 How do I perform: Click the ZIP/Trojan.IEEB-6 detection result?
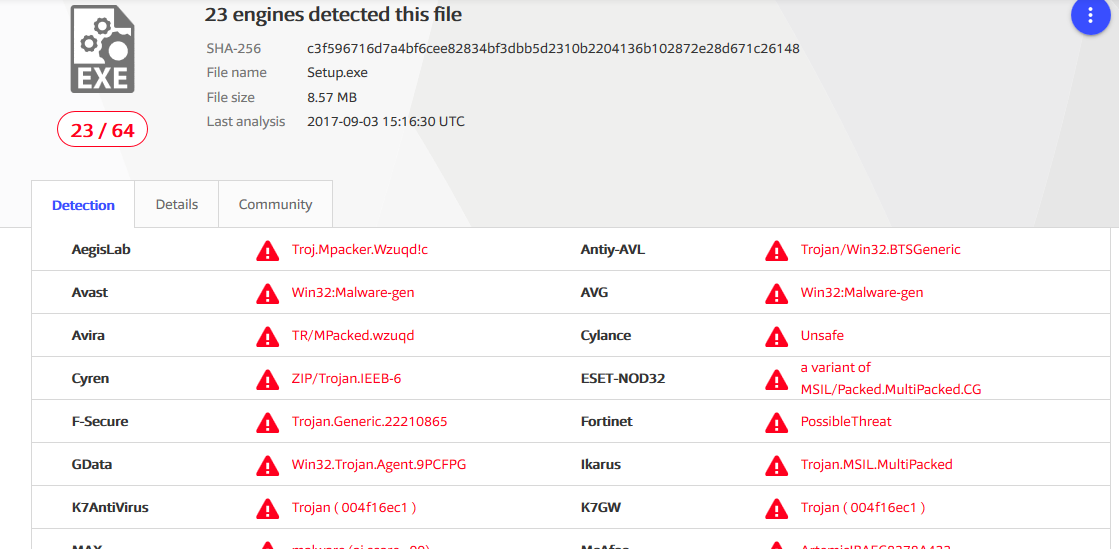(x=347, y=378)
